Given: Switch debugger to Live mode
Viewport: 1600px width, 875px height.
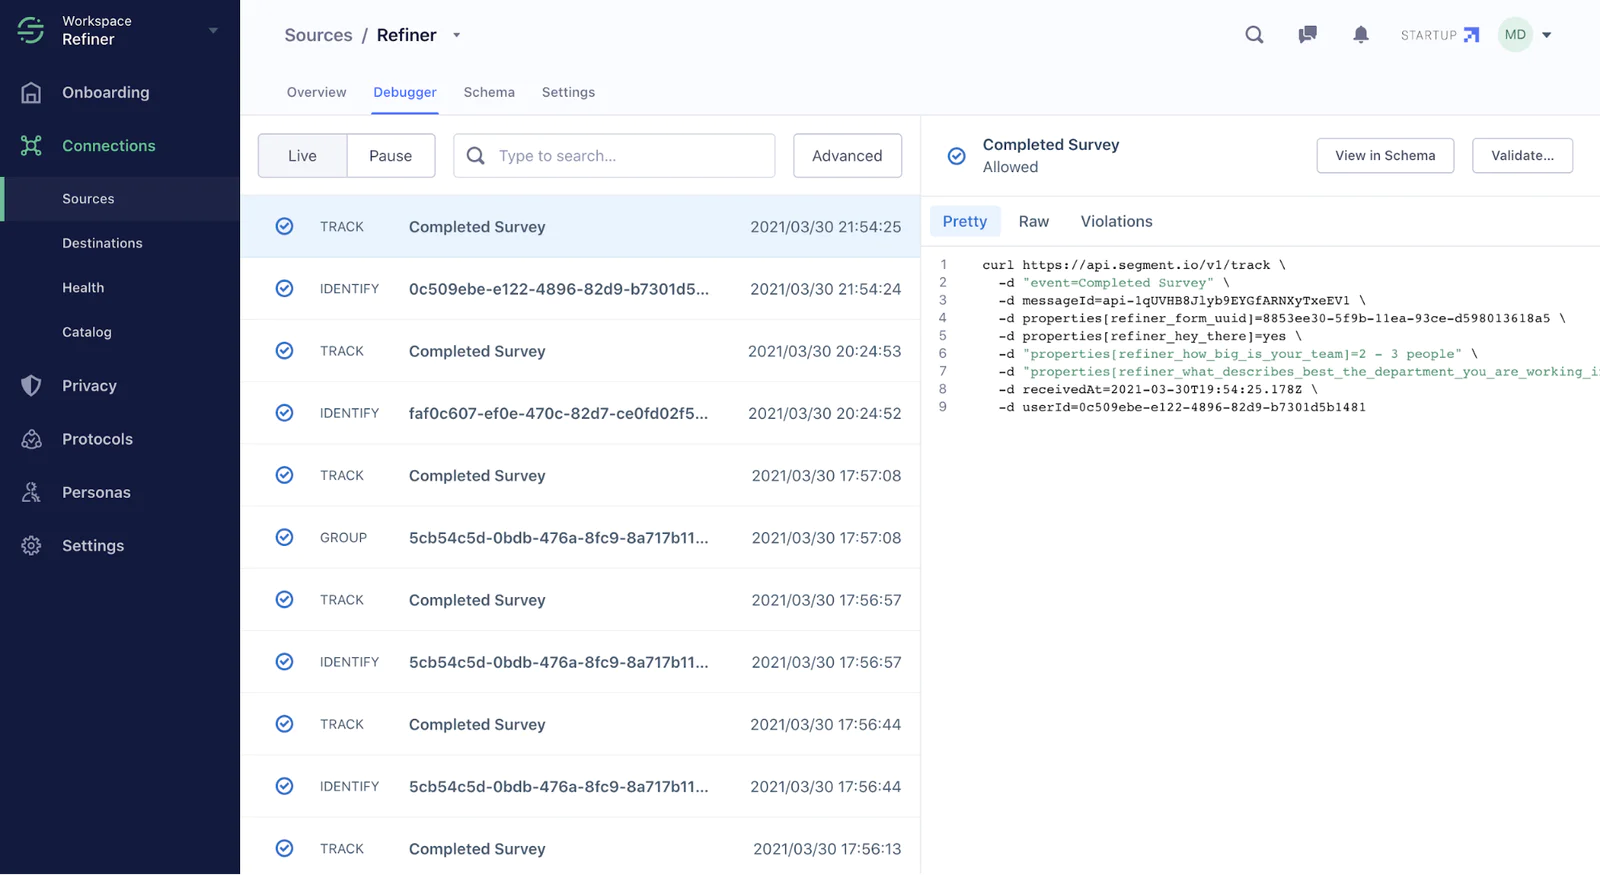Looking at the screenshot, I should click(302, 156).
